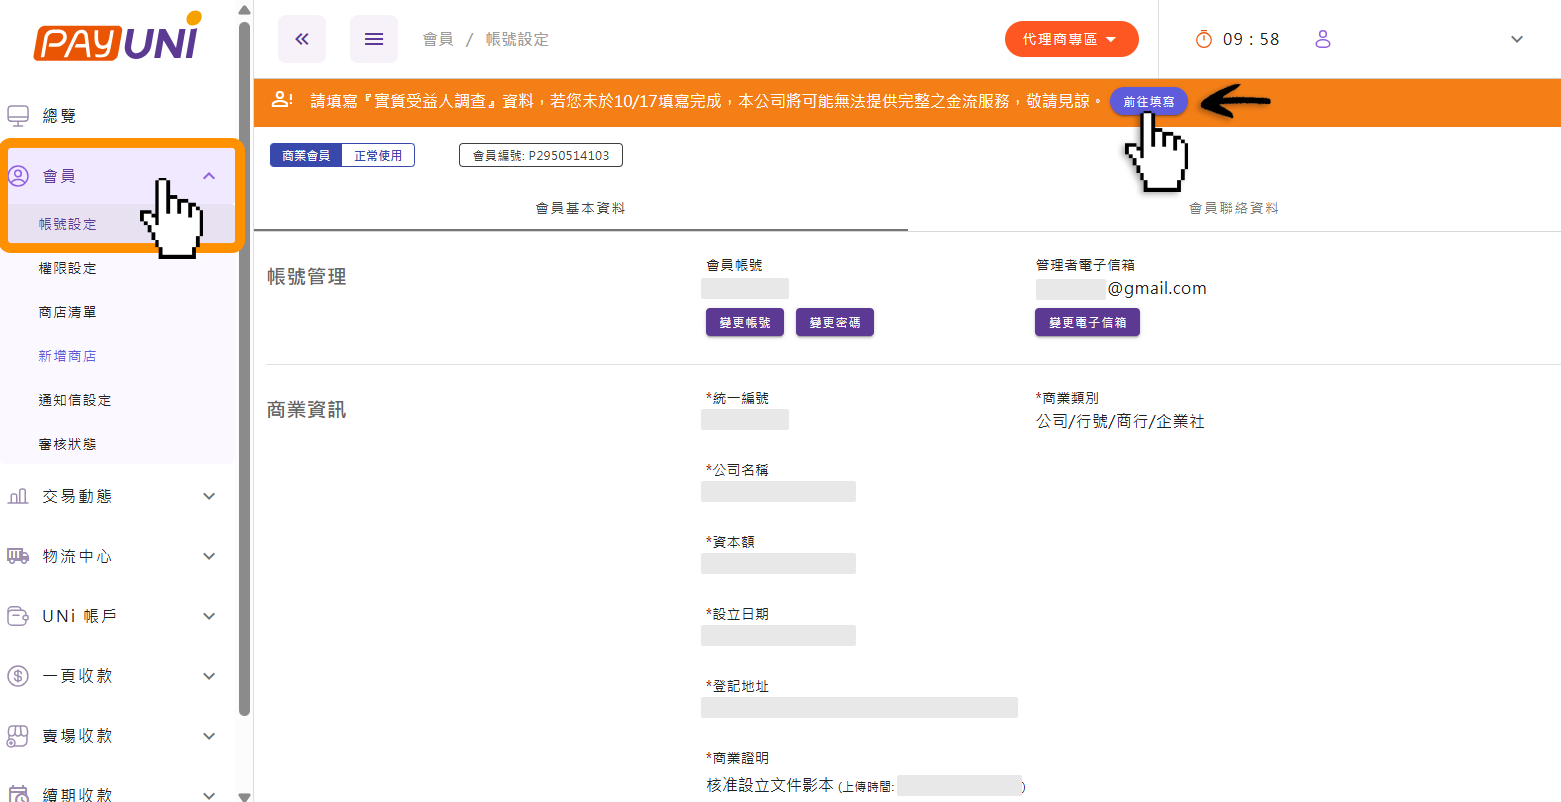
Task: Click the hamburger menu icon
Action: tap(374, 40)
